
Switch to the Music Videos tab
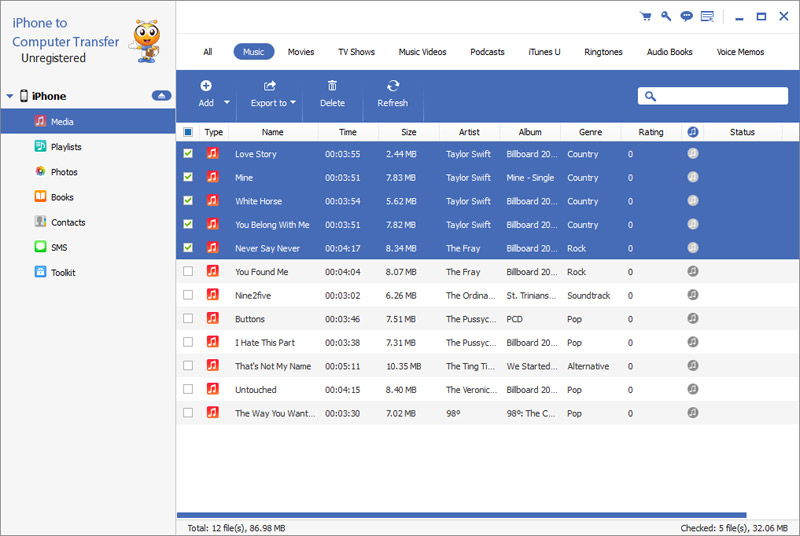pos(422,52)
